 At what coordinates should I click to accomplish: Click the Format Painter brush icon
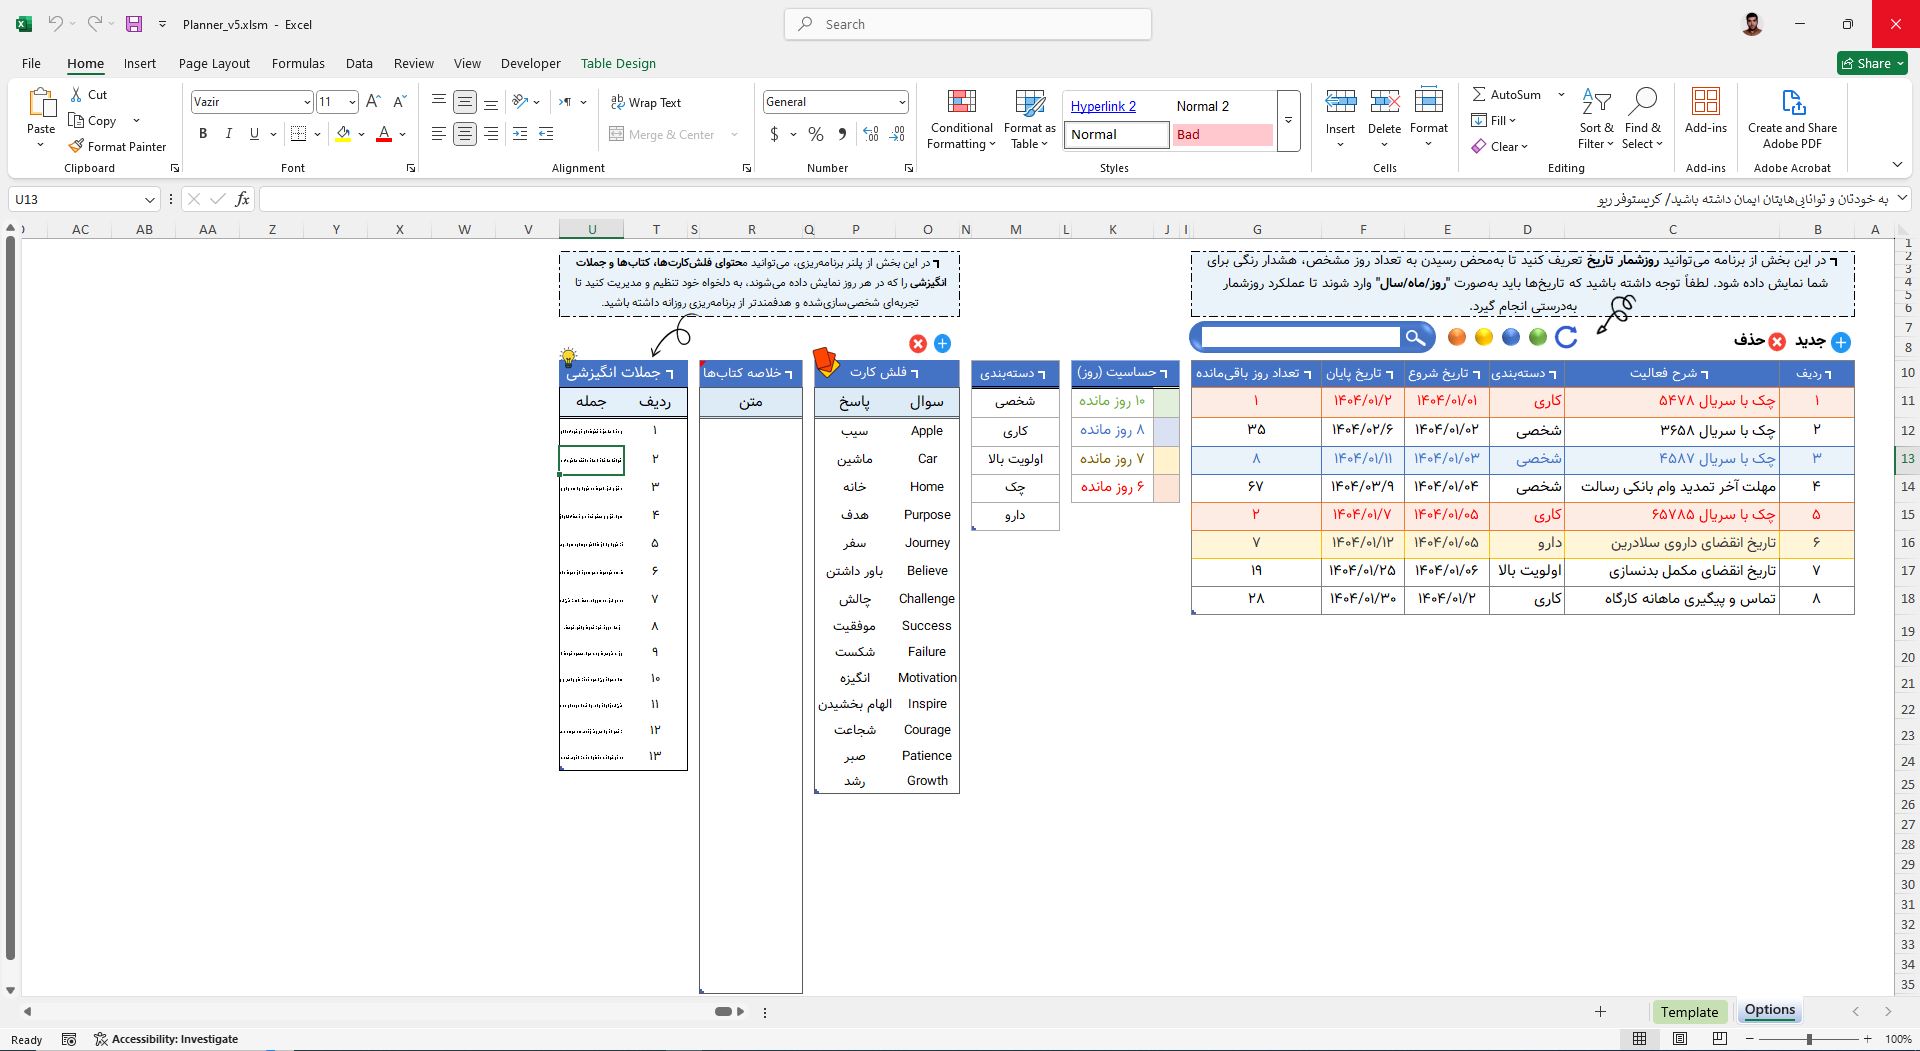click(76, 146)
